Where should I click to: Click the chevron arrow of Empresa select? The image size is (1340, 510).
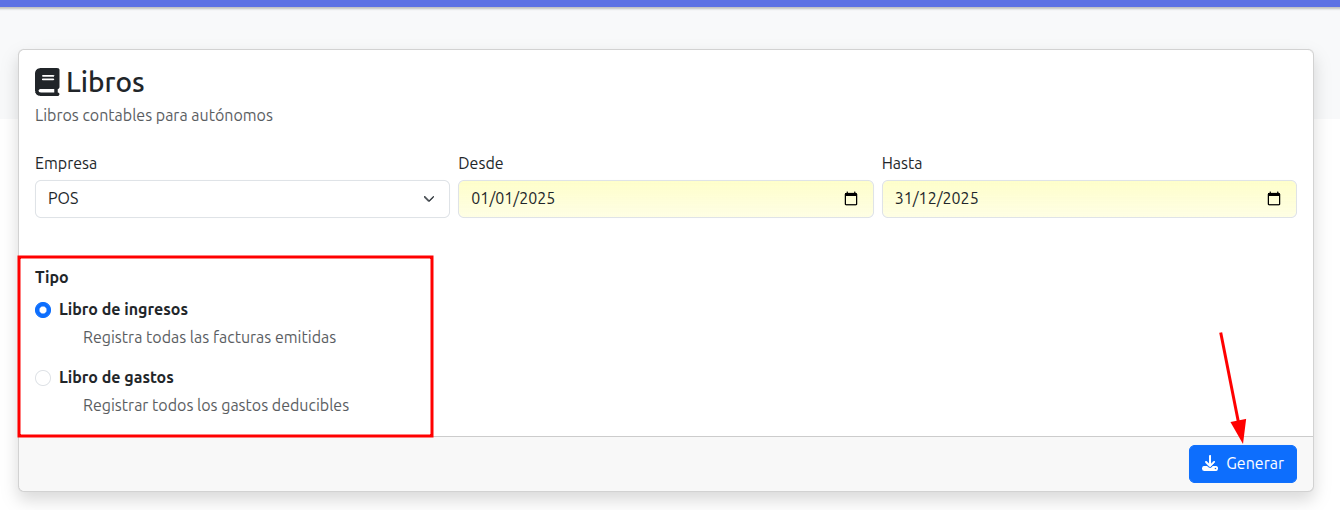tap(430, 199)
